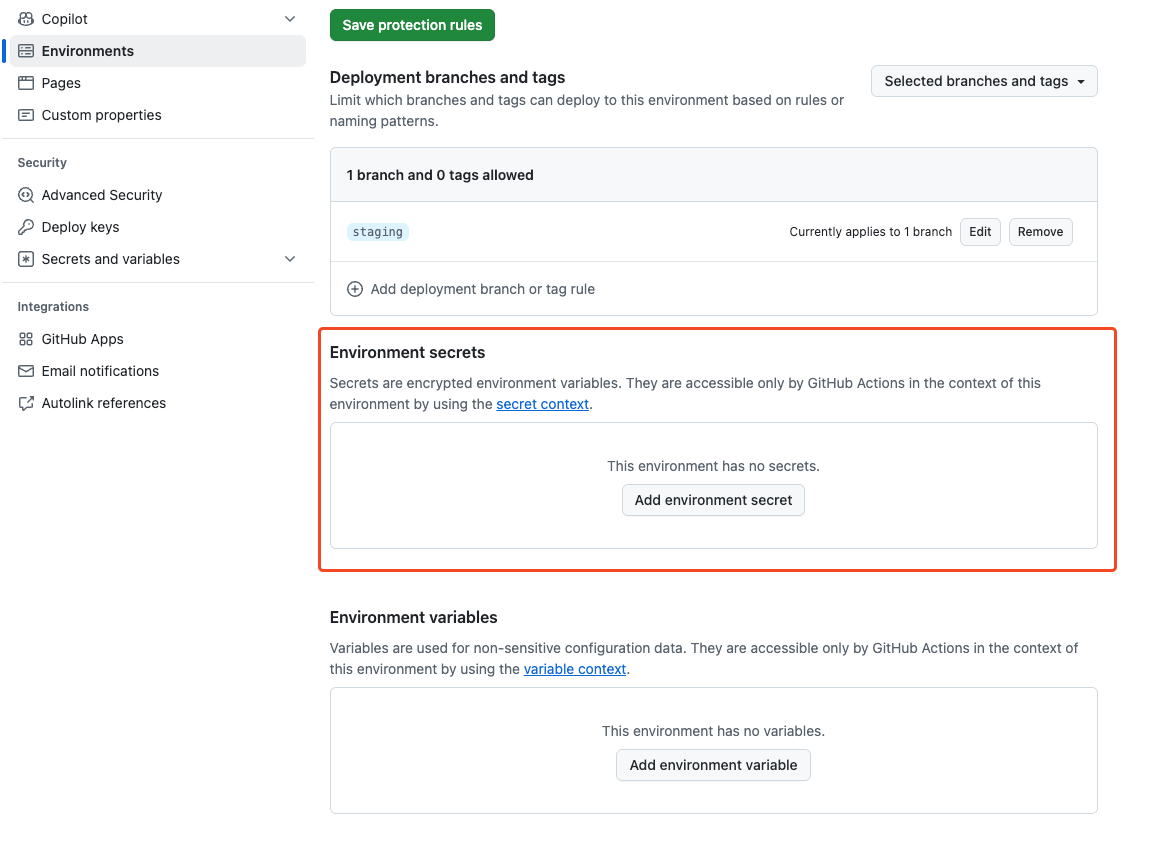The image size is (1155, 843).
Task: Open the secret context link
Action: point(542,404)
